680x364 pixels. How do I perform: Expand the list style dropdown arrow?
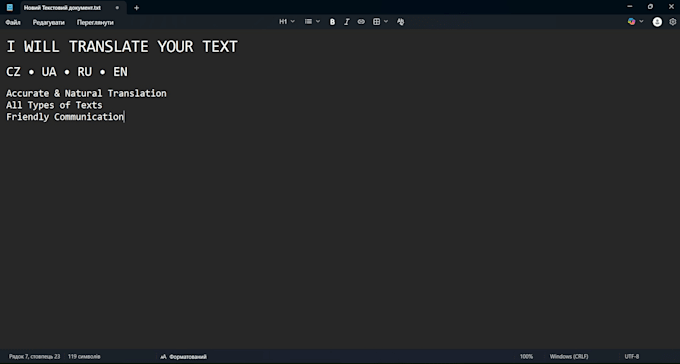tap(318, 22)
